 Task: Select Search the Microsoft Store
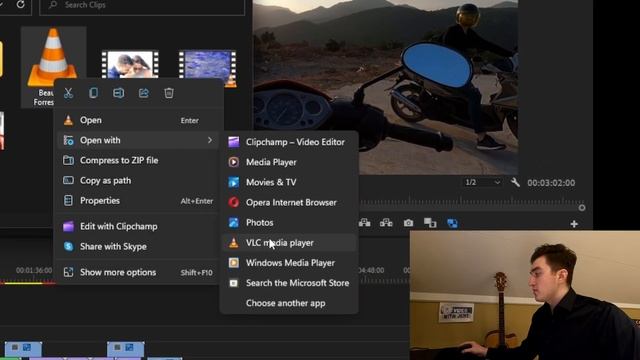pyautogui.click(x=289, y=283)
